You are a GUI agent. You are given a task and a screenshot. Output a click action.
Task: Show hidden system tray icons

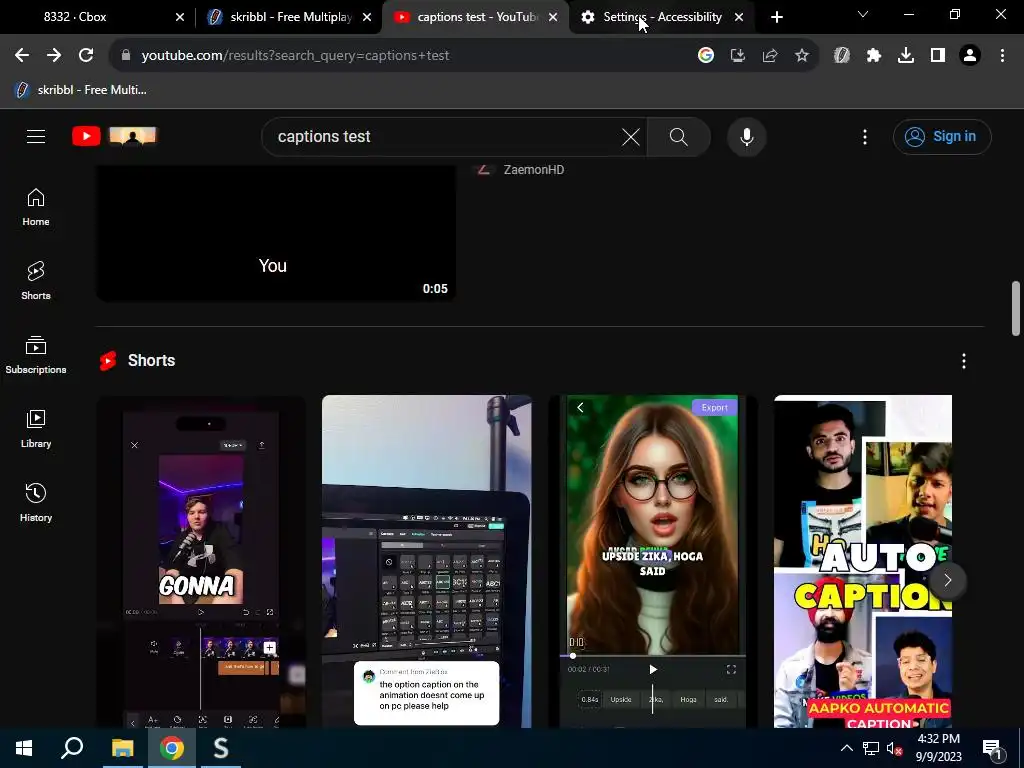coord(846,748)
